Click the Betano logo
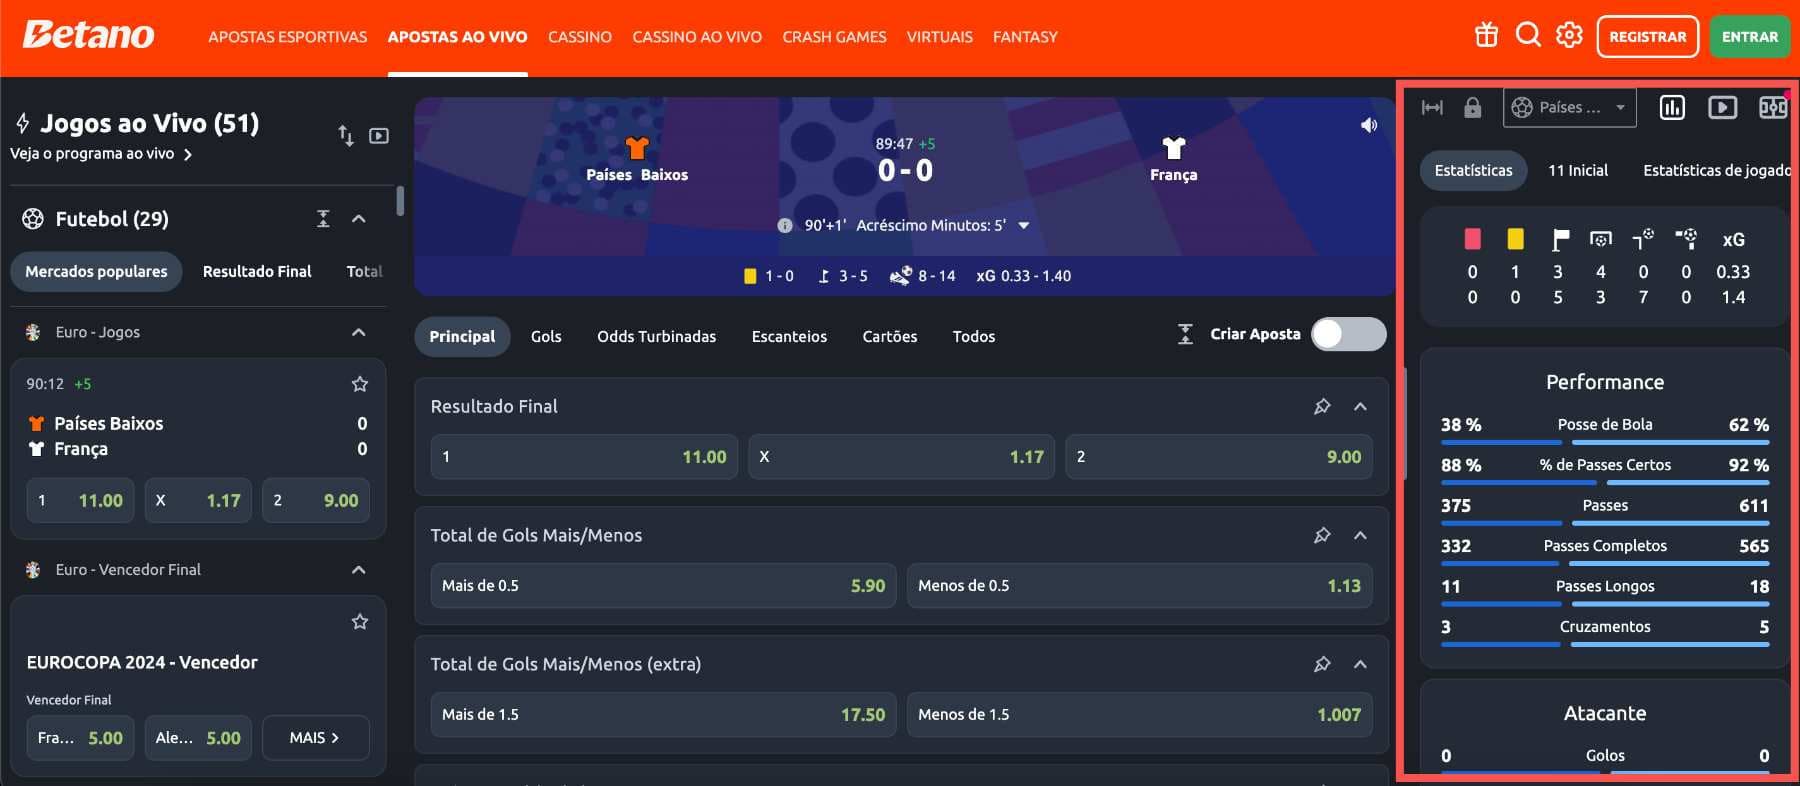 (88, 35)
